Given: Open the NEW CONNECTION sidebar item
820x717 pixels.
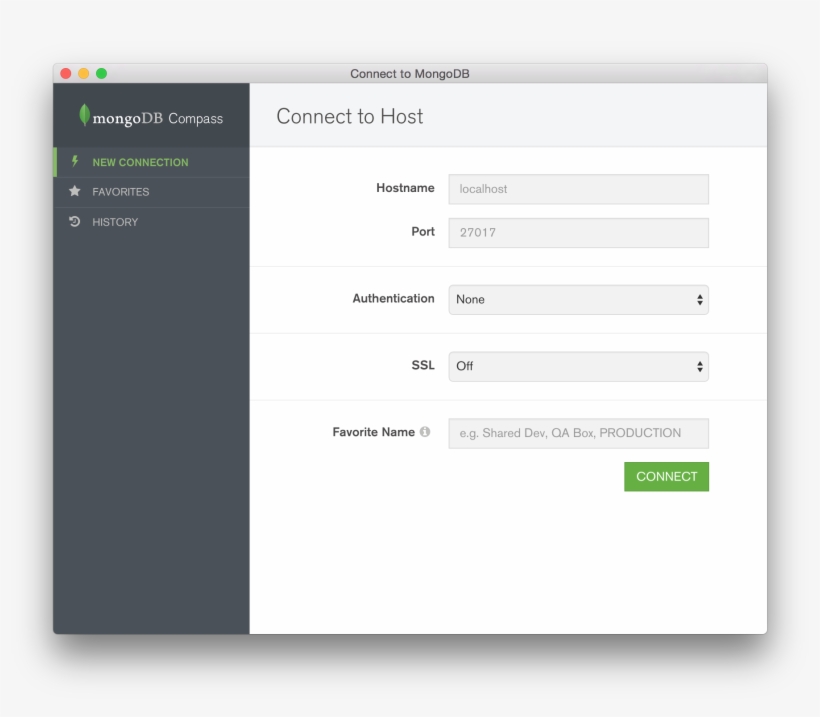Looking at the screenshot, I should (151, 162).
